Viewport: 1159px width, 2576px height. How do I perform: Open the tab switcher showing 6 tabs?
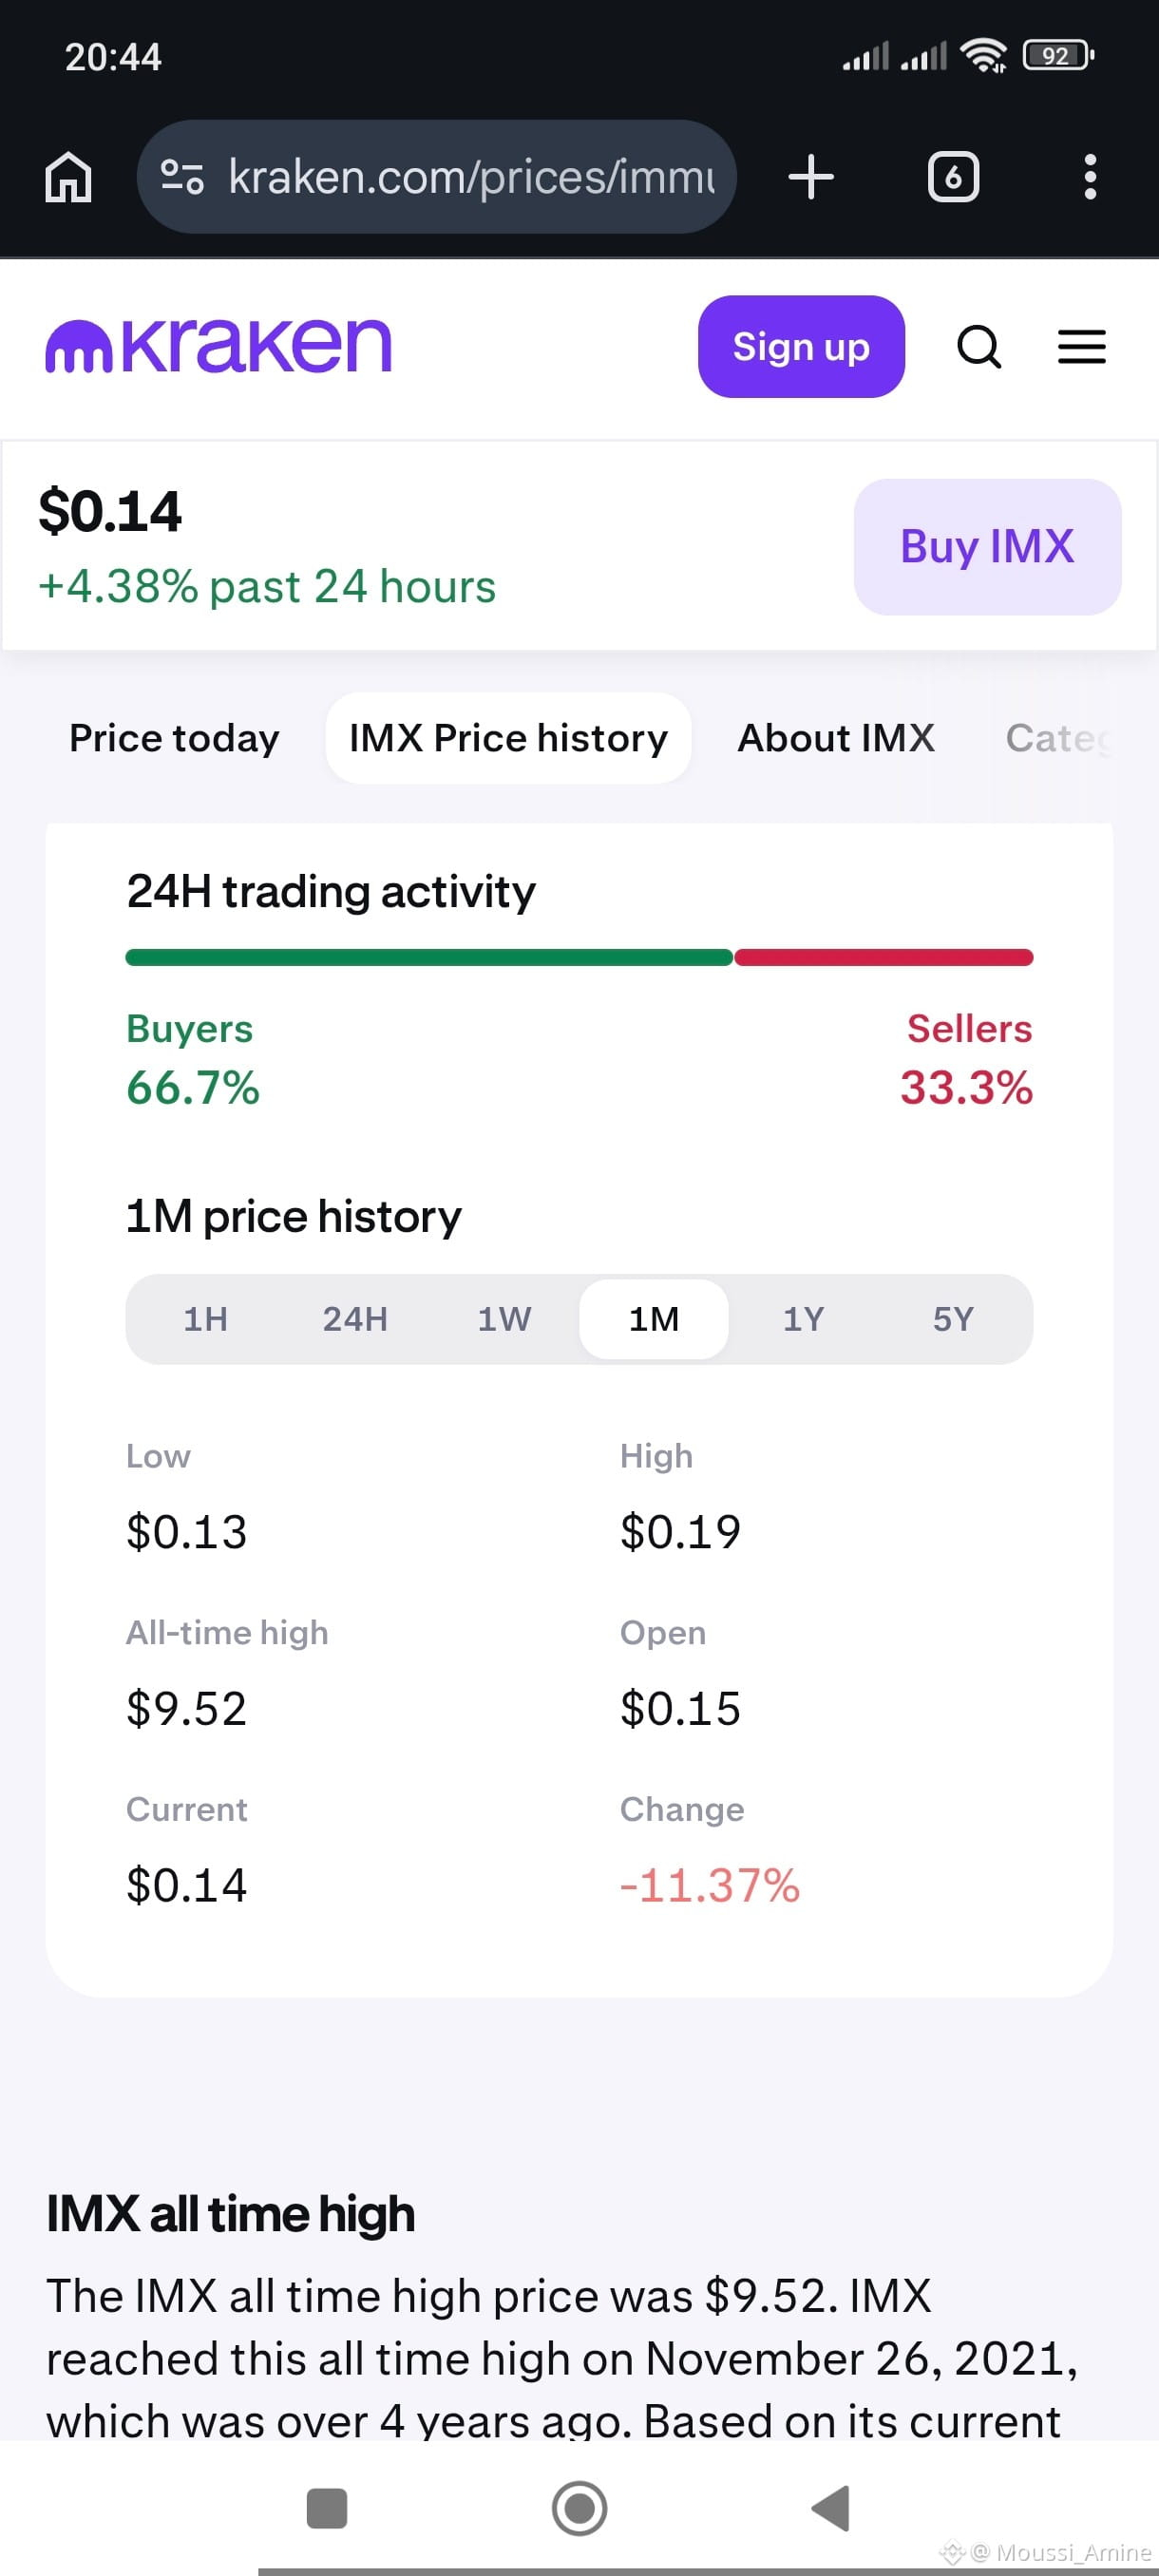pyautogui.click(x=953, y=177)
